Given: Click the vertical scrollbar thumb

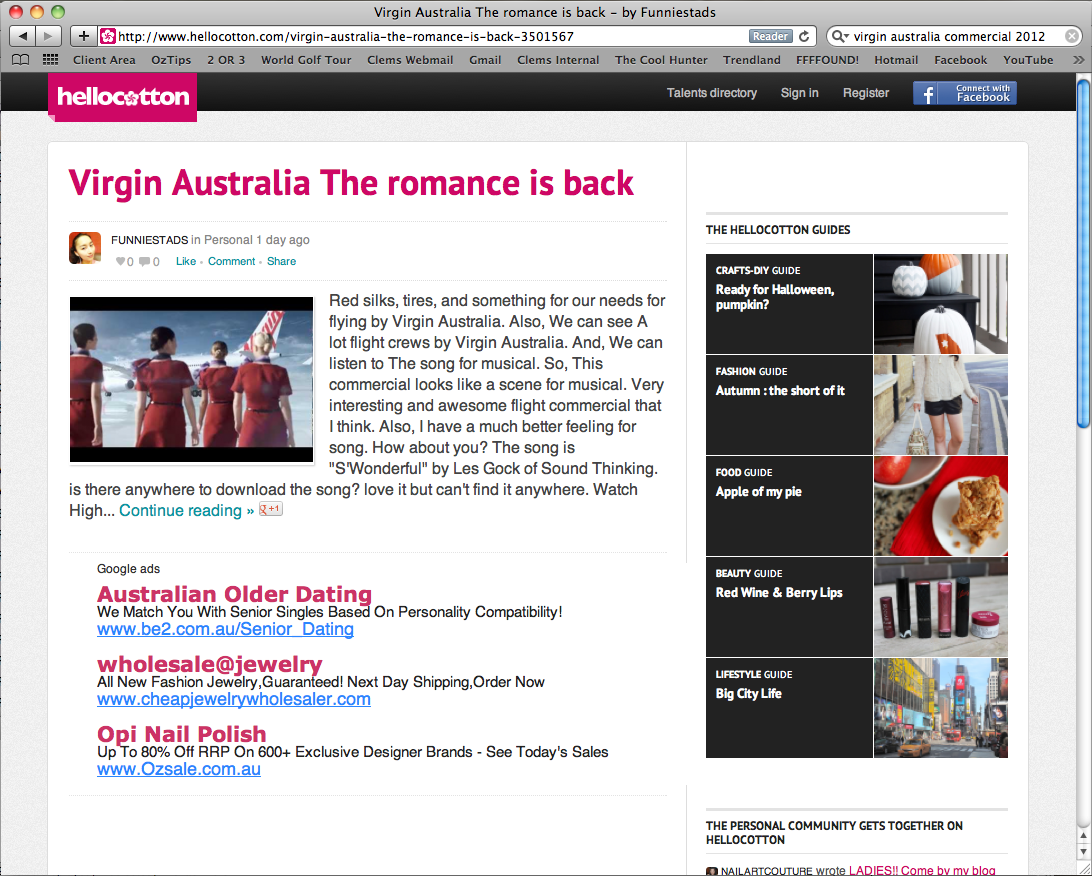Looking at the screenshot, I should (1084, 254).
